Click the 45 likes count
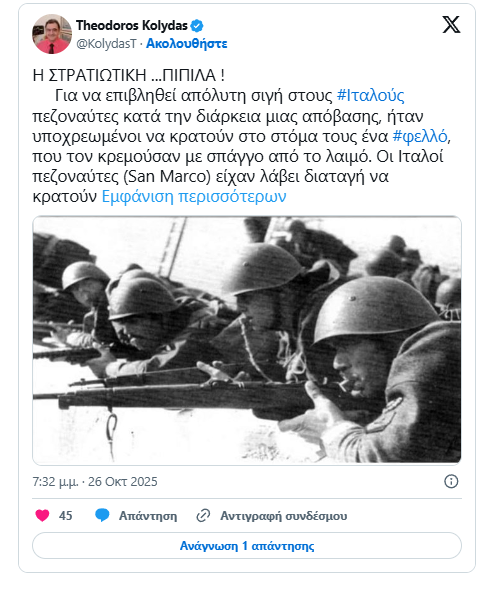The width and height of the screenshot is (502, 590). click(65, 515)
